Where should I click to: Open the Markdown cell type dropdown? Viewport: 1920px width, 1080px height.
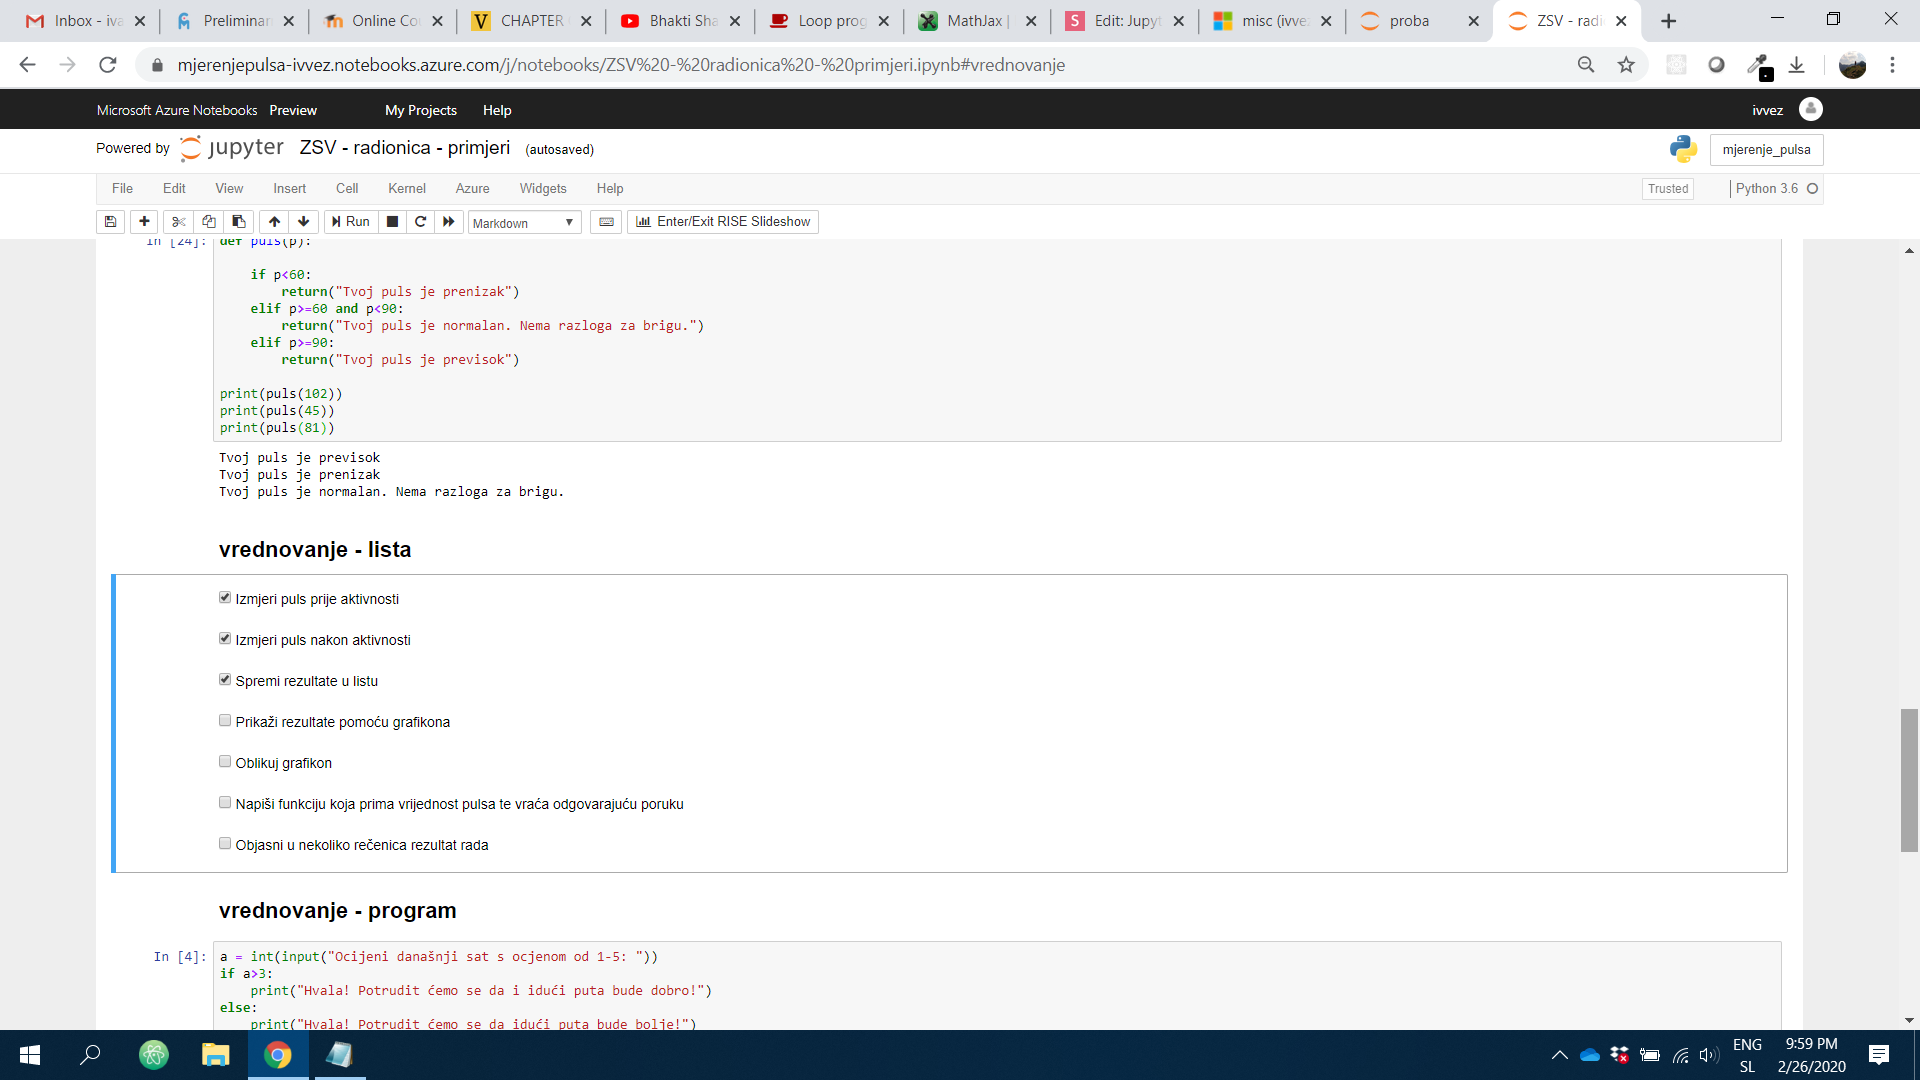[x=524, y=223]
